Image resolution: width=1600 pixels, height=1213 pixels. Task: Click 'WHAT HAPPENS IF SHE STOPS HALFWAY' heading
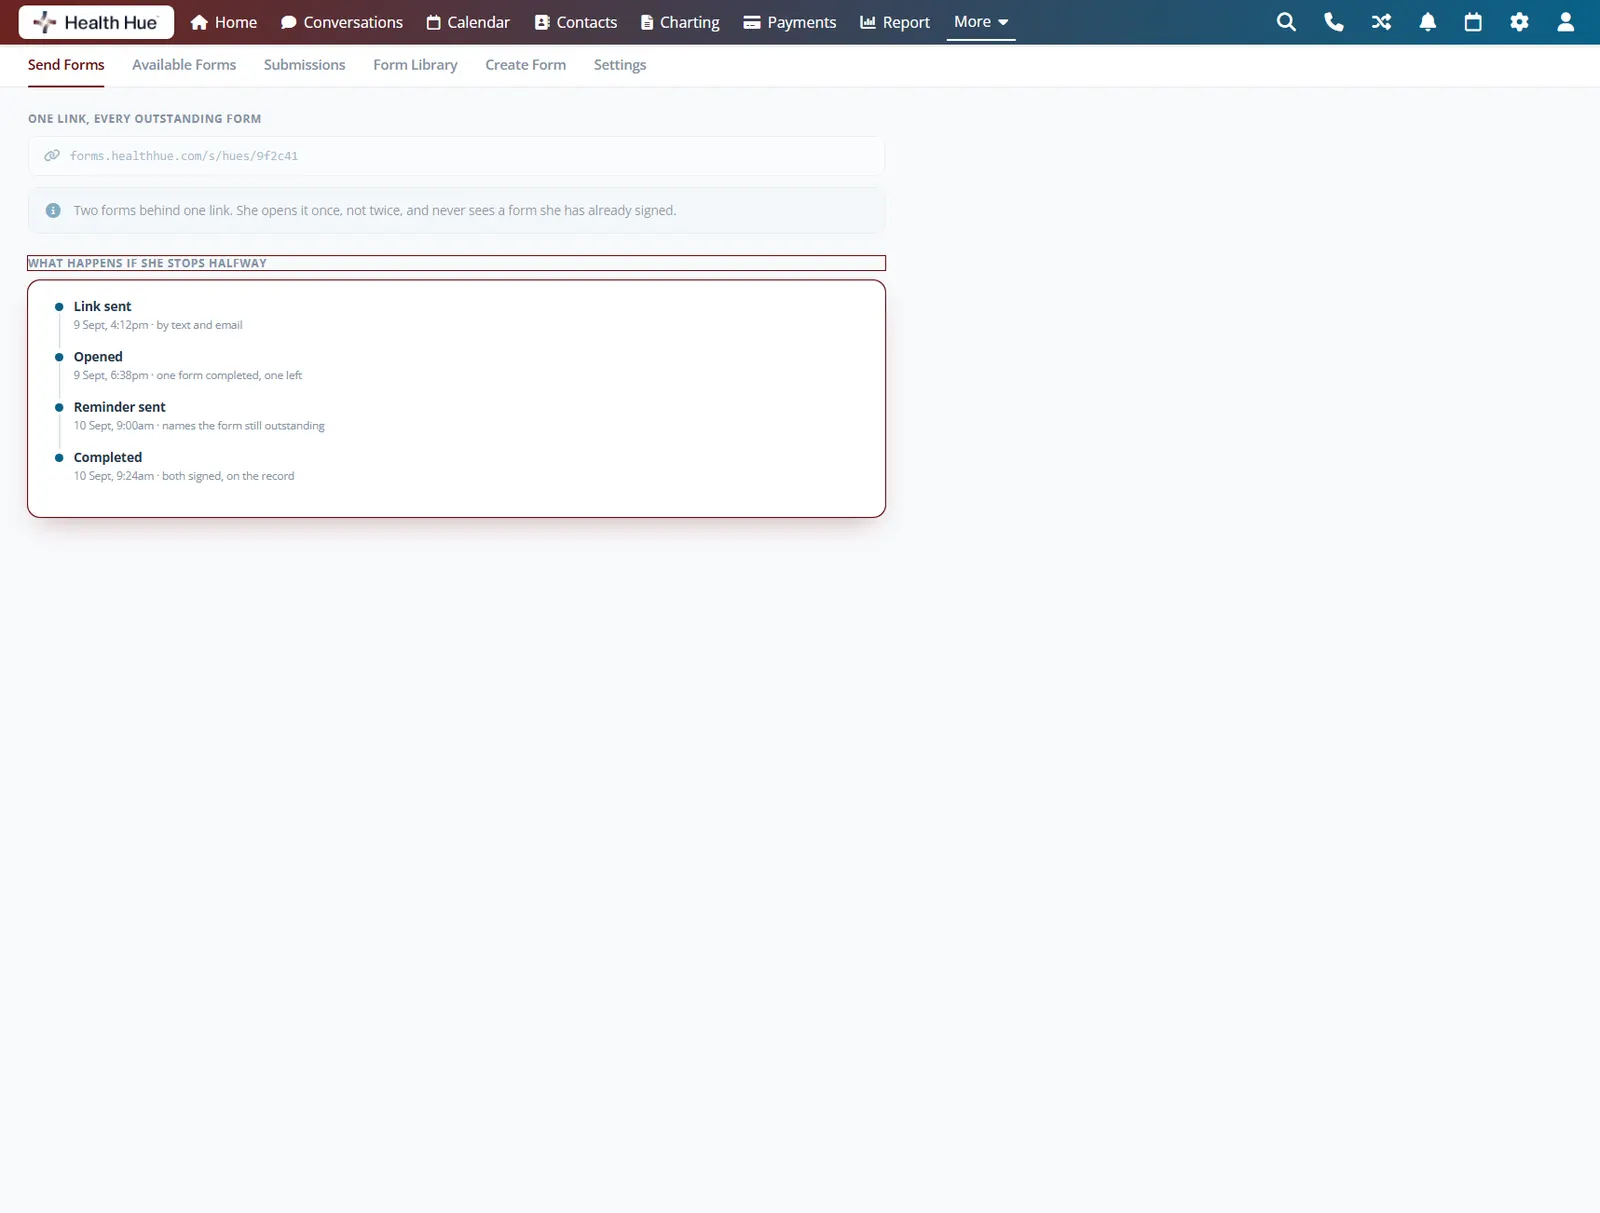tap(147, 263)
